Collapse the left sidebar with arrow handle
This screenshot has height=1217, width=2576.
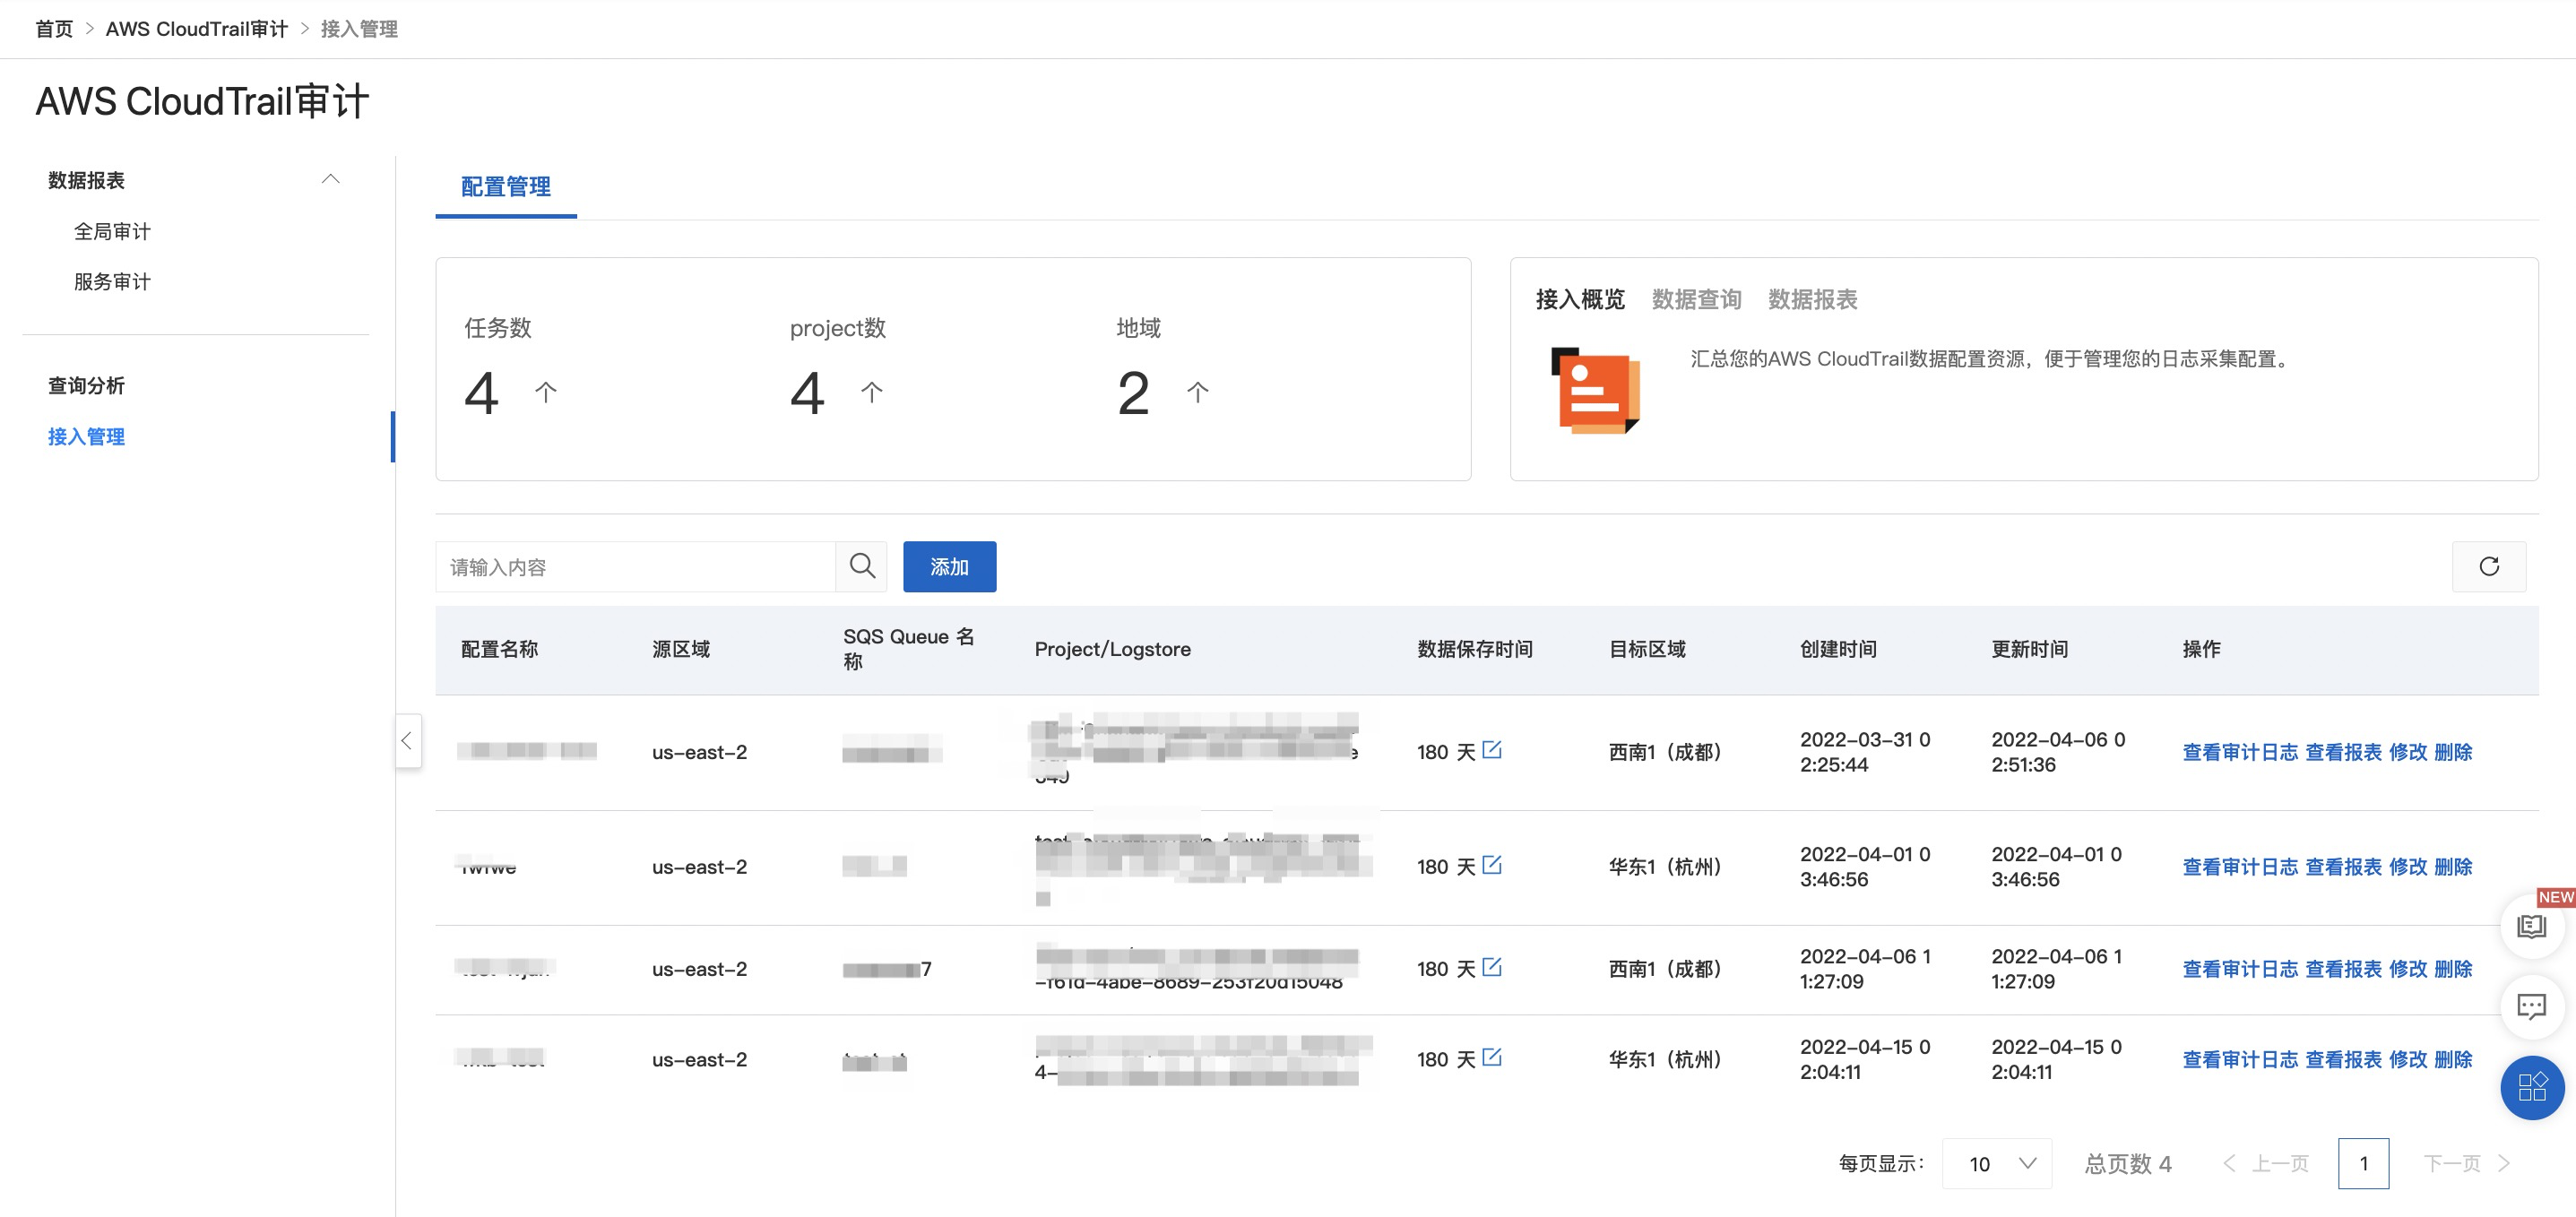pyautogui.click(x=407, y=741)
